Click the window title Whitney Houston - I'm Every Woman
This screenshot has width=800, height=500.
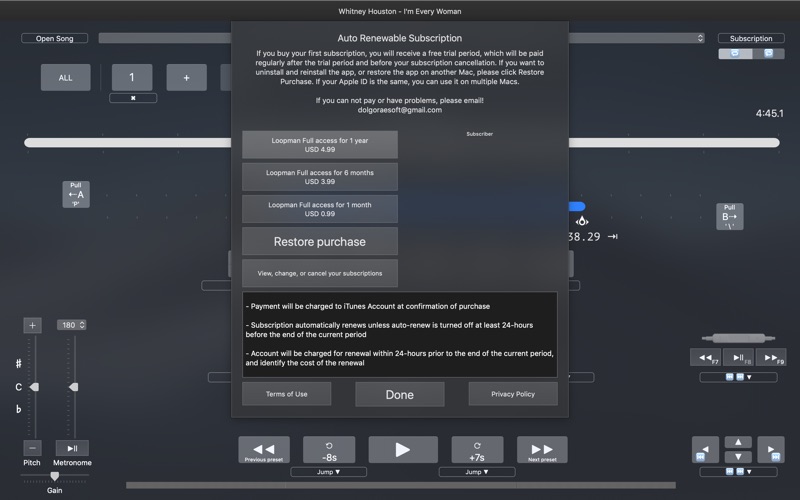pyautogui.click(x=400, y=11)
